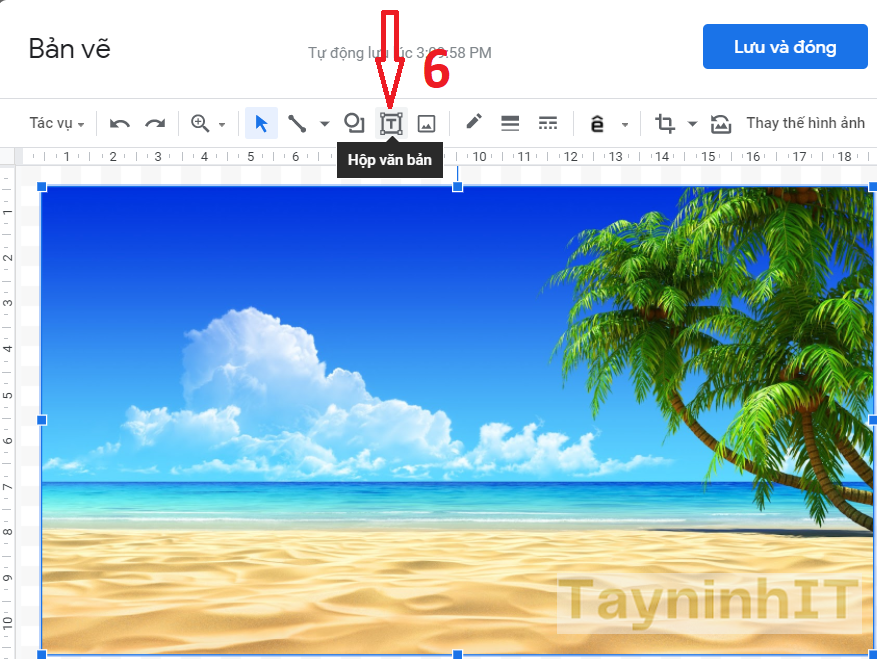This screenshot has width=877, height=659.
Task: Open the border dash style icon
Action: pos(548,124)
